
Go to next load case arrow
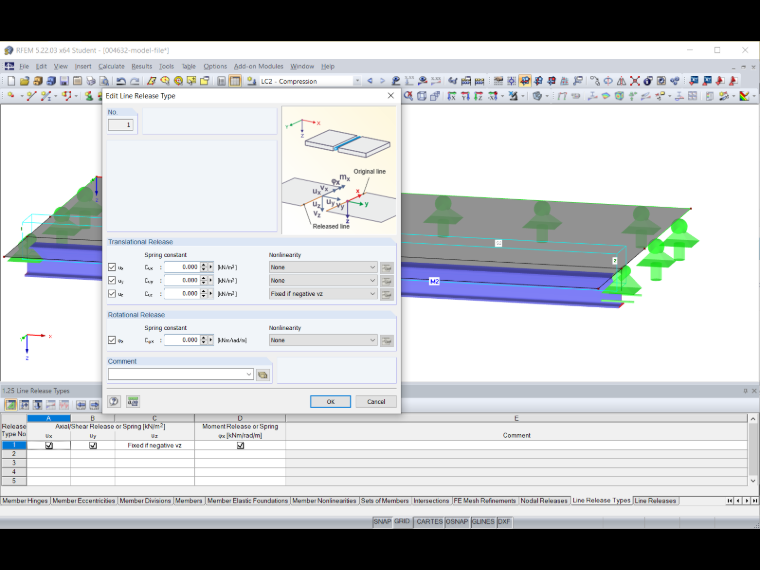(x=382, y=81)
